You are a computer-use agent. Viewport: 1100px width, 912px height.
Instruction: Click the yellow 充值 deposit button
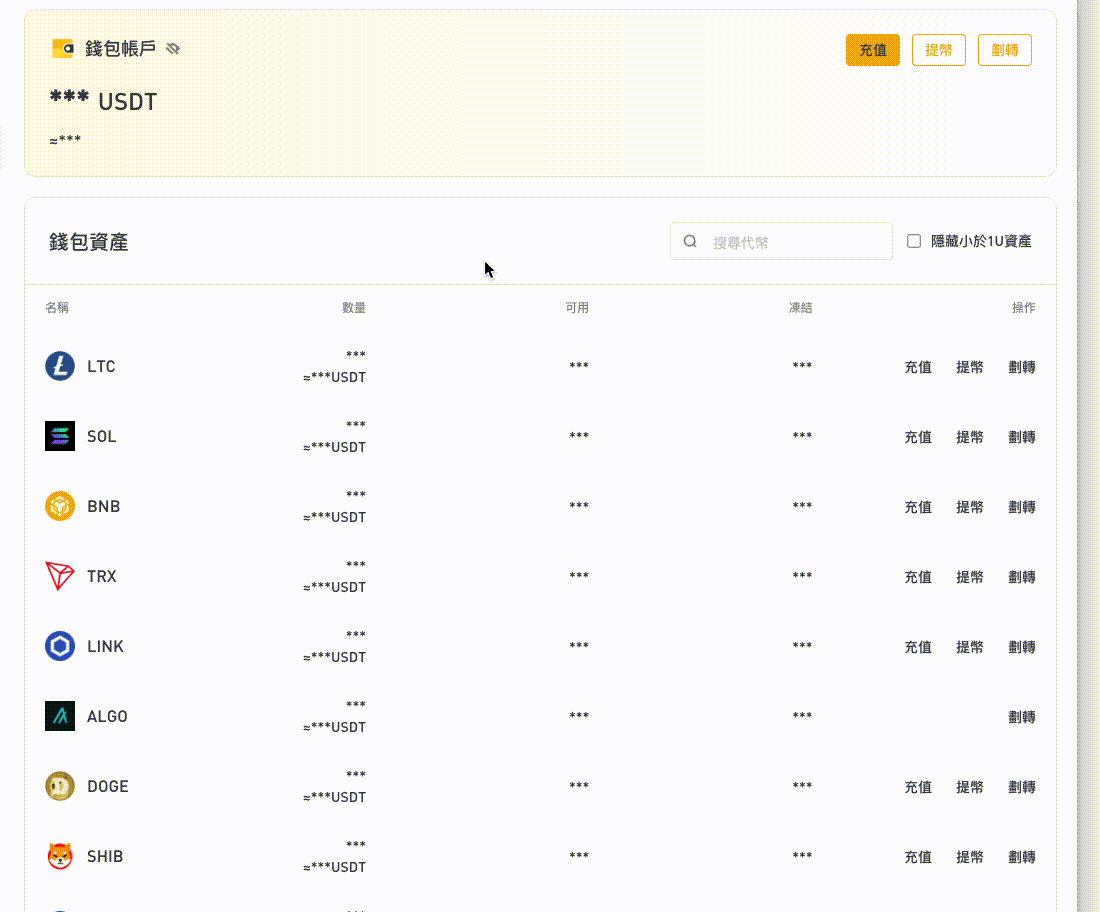[x=873, y=50]
